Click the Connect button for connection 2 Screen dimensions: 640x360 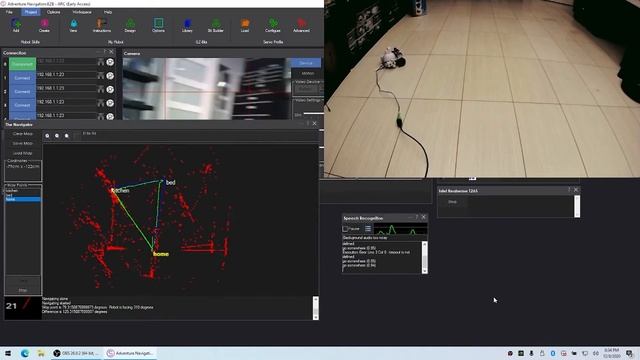(22, 91)
